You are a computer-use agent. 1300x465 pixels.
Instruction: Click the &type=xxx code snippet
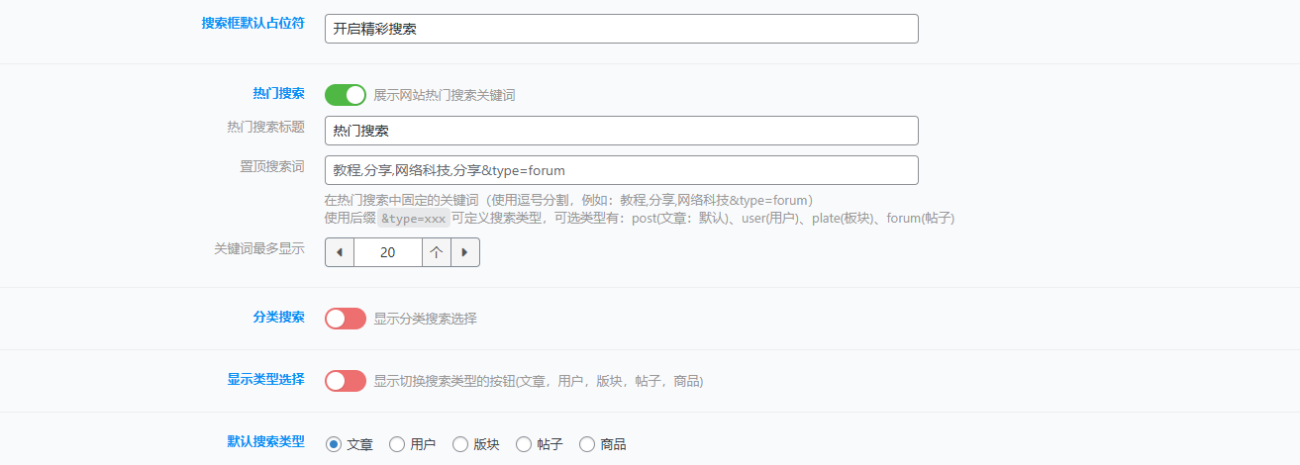point(413,218)
